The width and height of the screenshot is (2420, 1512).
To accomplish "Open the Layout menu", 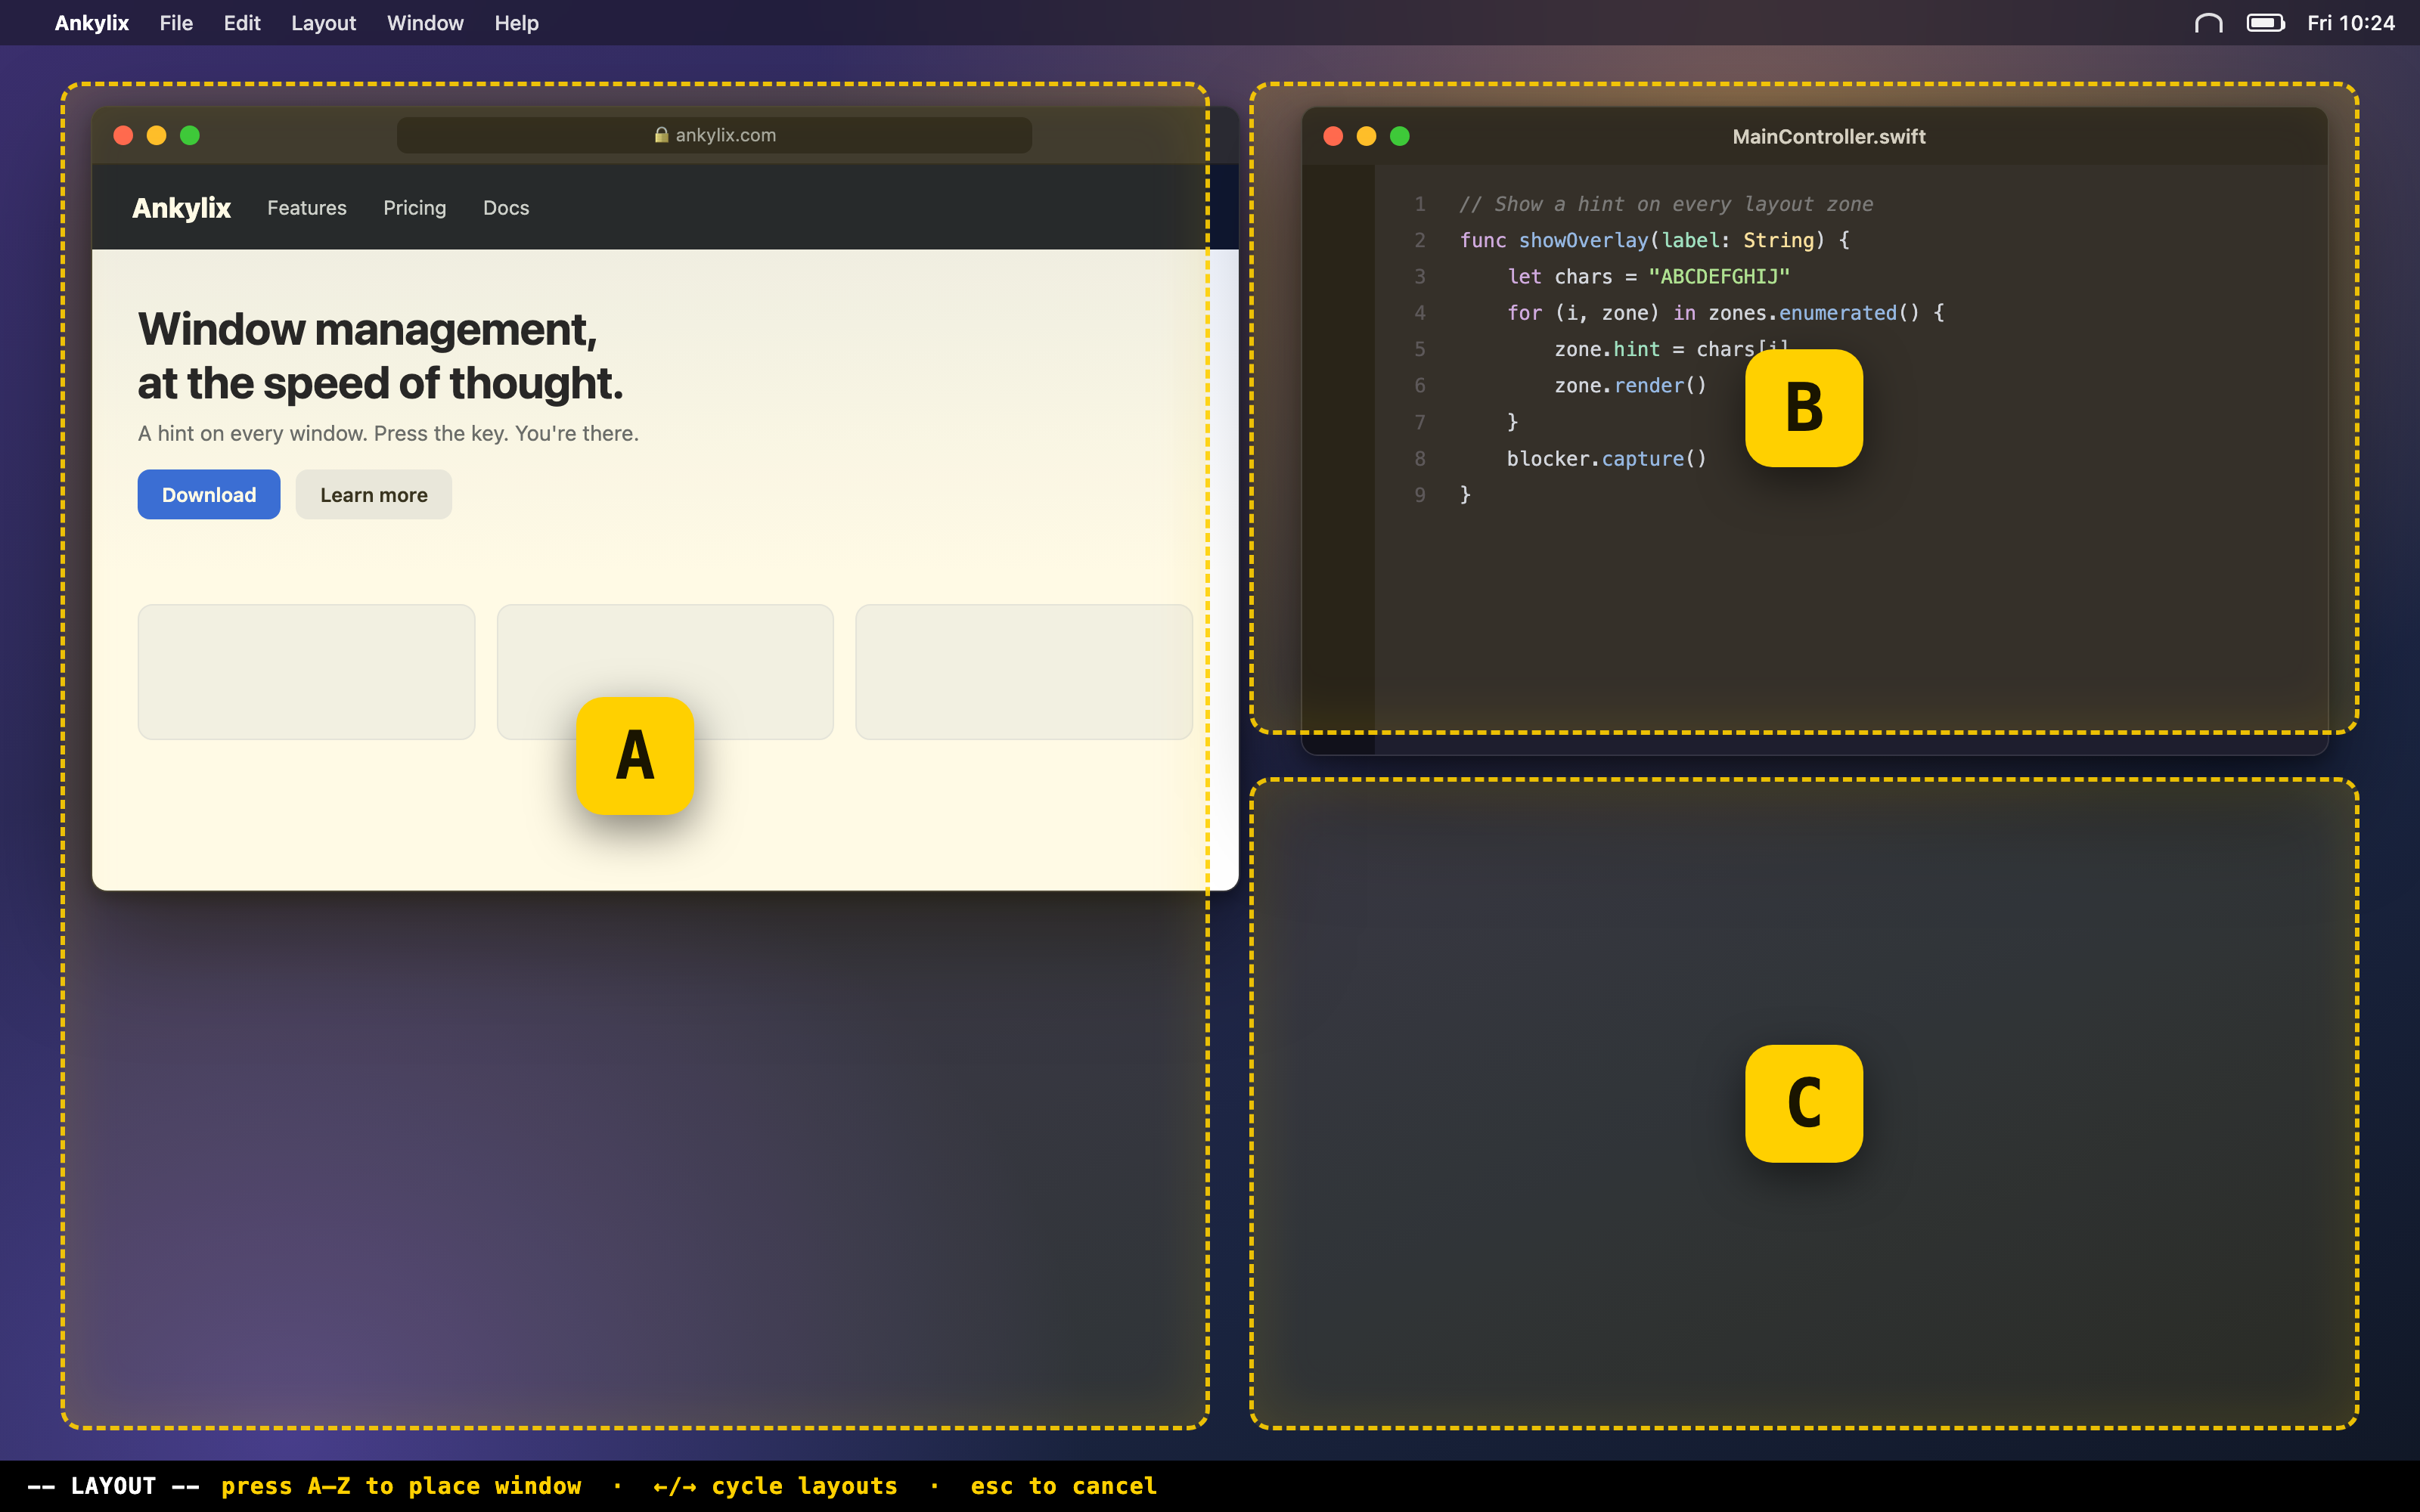I will (x=323, y=23).
